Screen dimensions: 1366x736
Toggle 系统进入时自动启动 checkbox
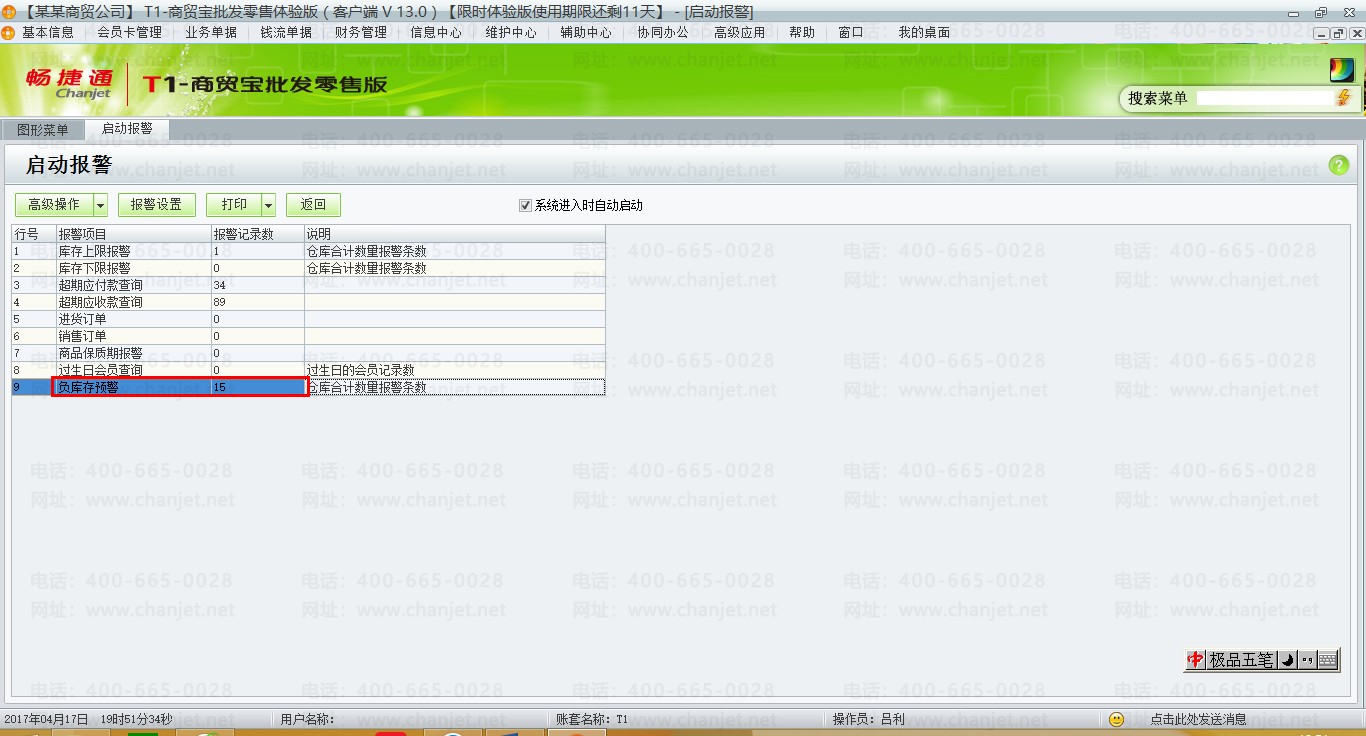click(525, 205)
